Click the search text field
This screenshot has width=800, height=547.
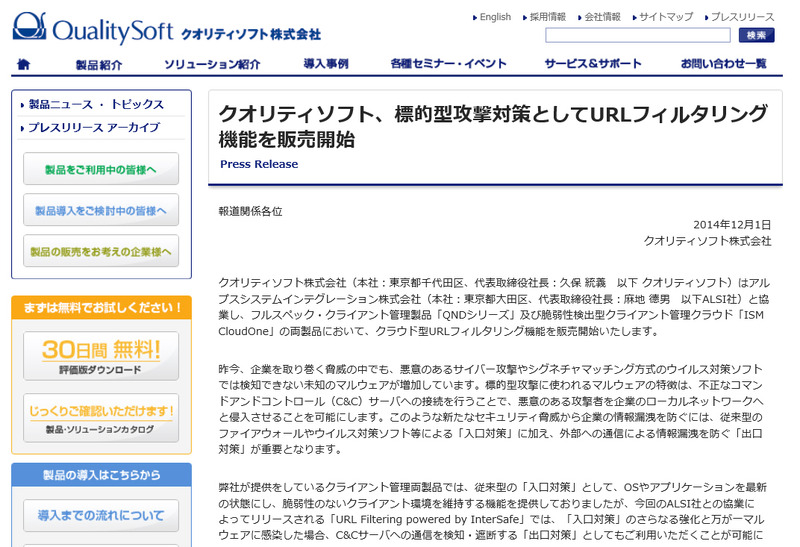(637, 35)
